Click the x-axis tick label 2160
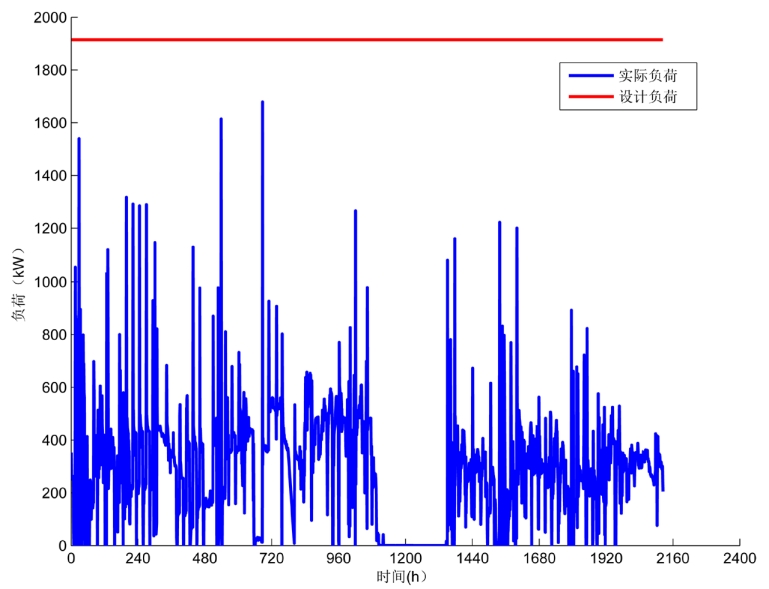The image size is (769, 589). (673, 559)
